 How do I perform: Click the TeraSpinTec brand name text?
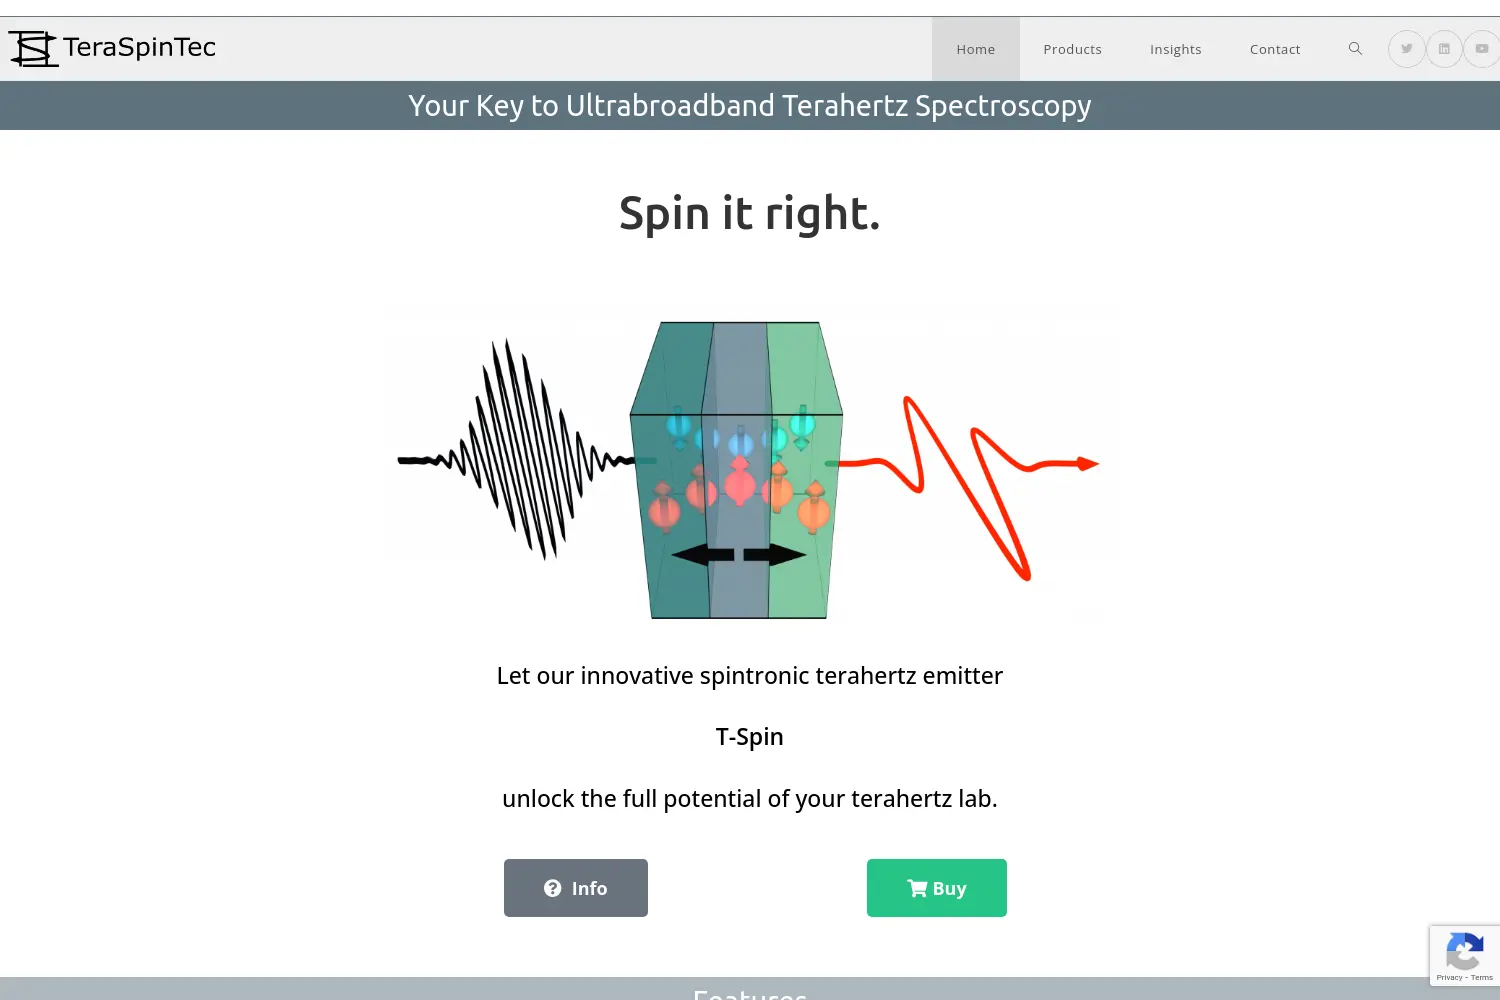tap(139, 47)
